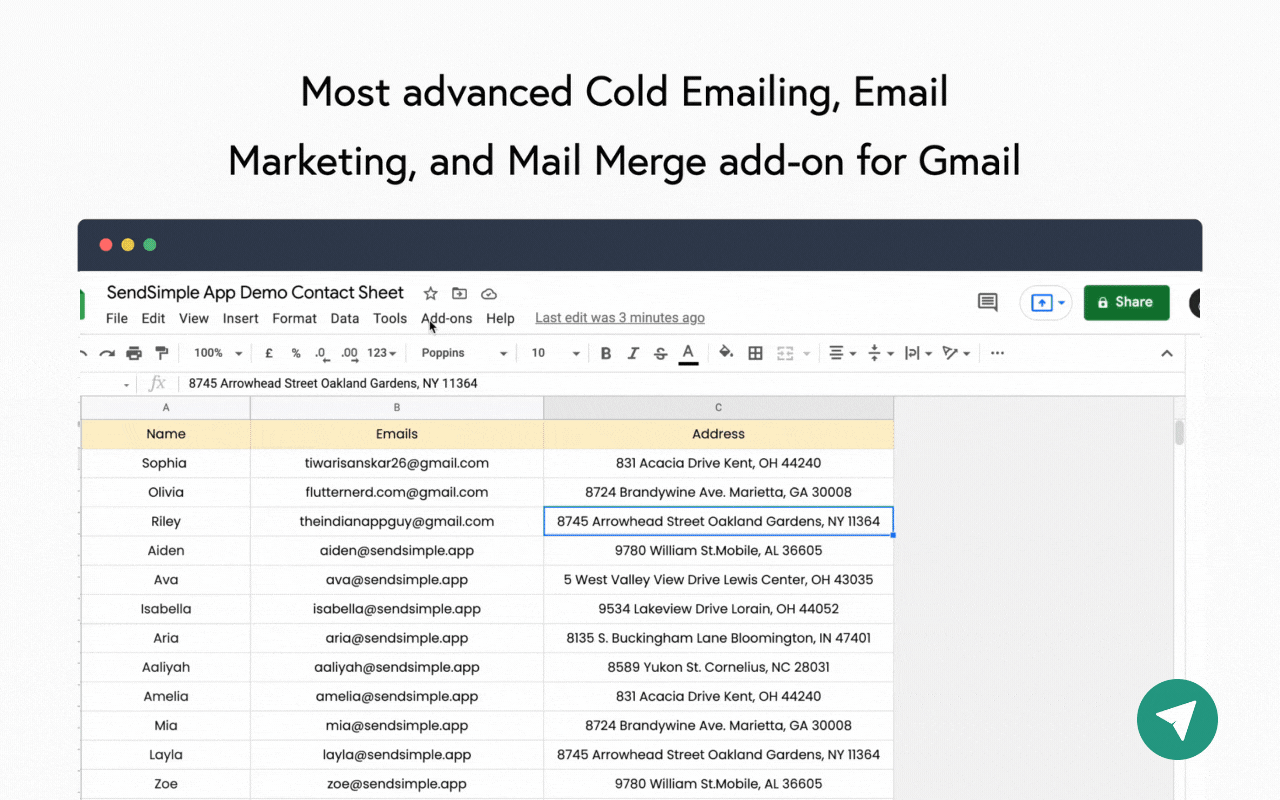
Task: Open the vertical align dropdown
Action: click(x=879, y=353)
